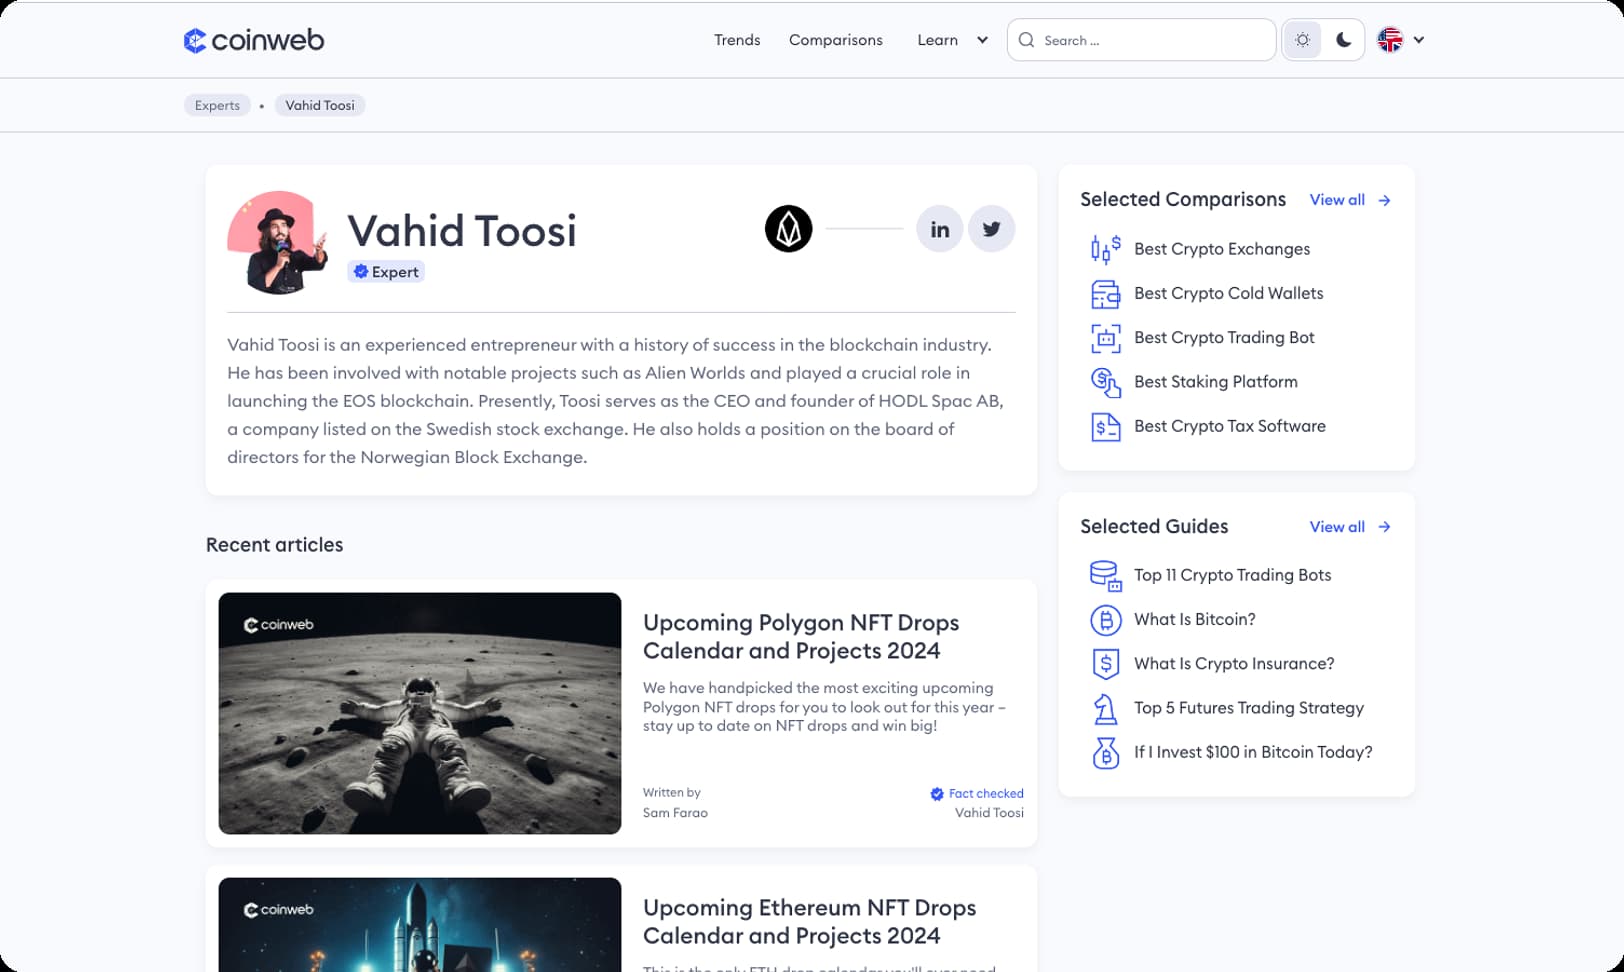
Task: Click the Vahid Toosi breadcrumb
Action: click(x=320, y=105)
